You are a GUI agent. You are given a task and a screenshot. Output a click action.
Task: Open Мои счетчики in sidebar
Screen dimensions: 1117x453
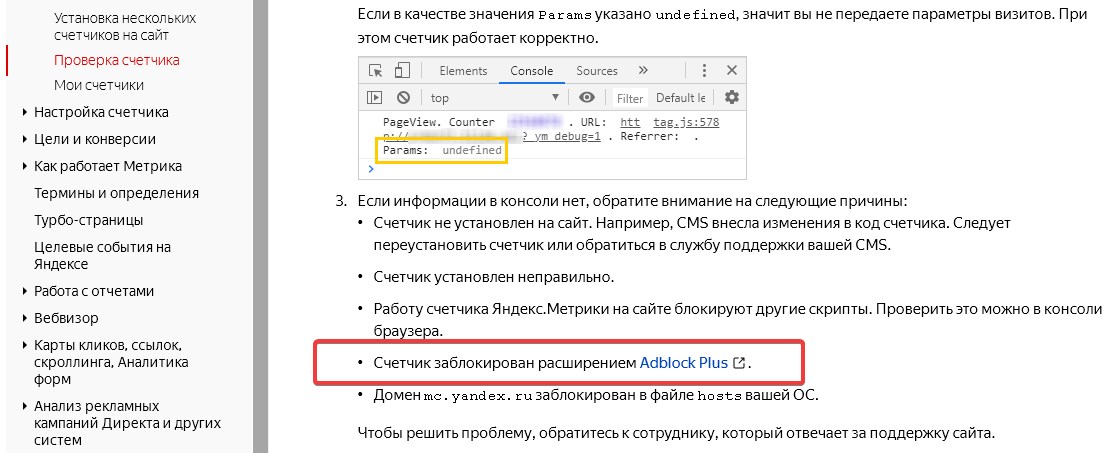point(99,85)
